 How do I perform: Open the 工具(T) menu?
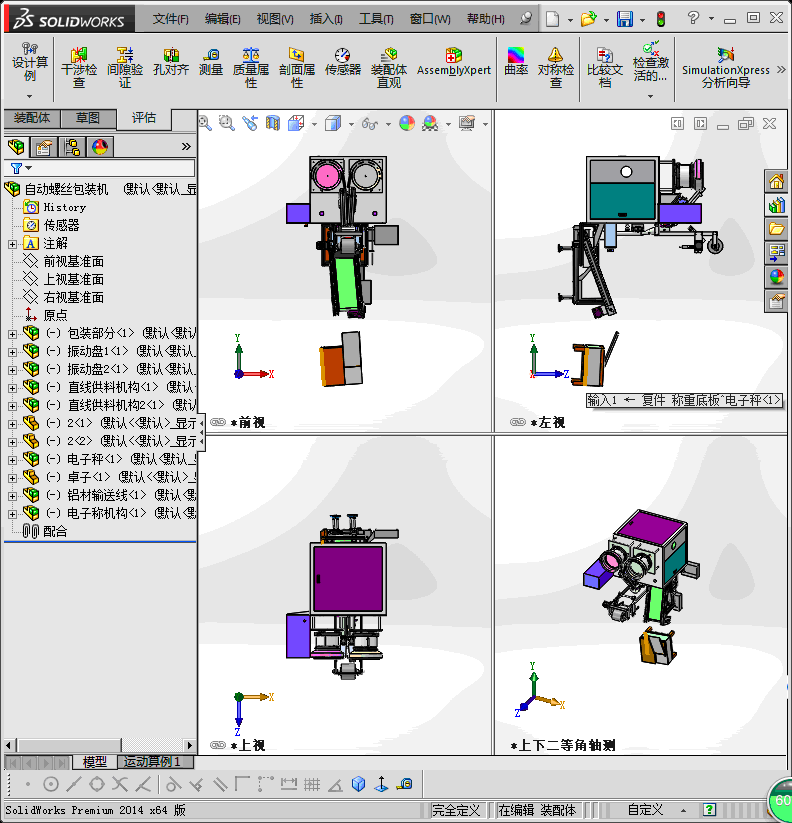[x=376, y=19]
